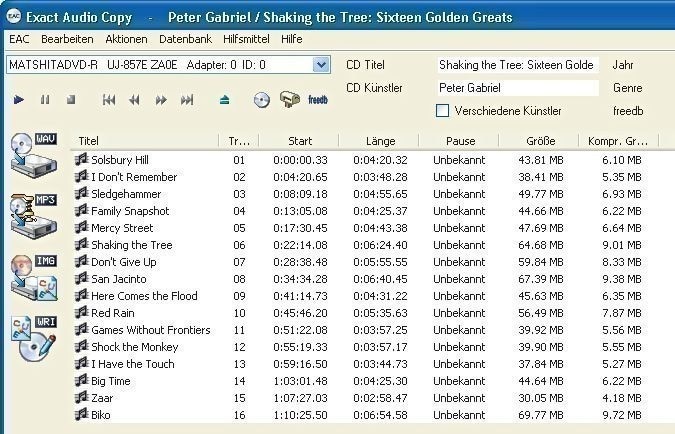Image resolution: width=675 pixels, height=434 pixels.
Task: Enable the Verschiedene Künstler checkbox
Action: [442, 111]
